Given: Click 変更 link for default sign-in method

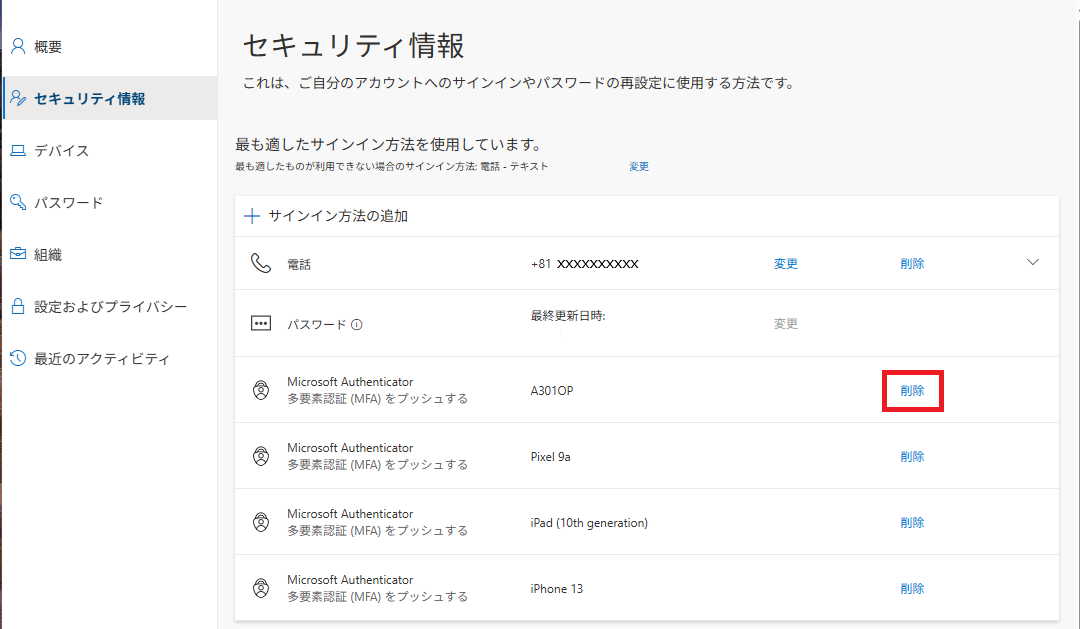Looking at the screenshot, I should click(x=639, y=167).
